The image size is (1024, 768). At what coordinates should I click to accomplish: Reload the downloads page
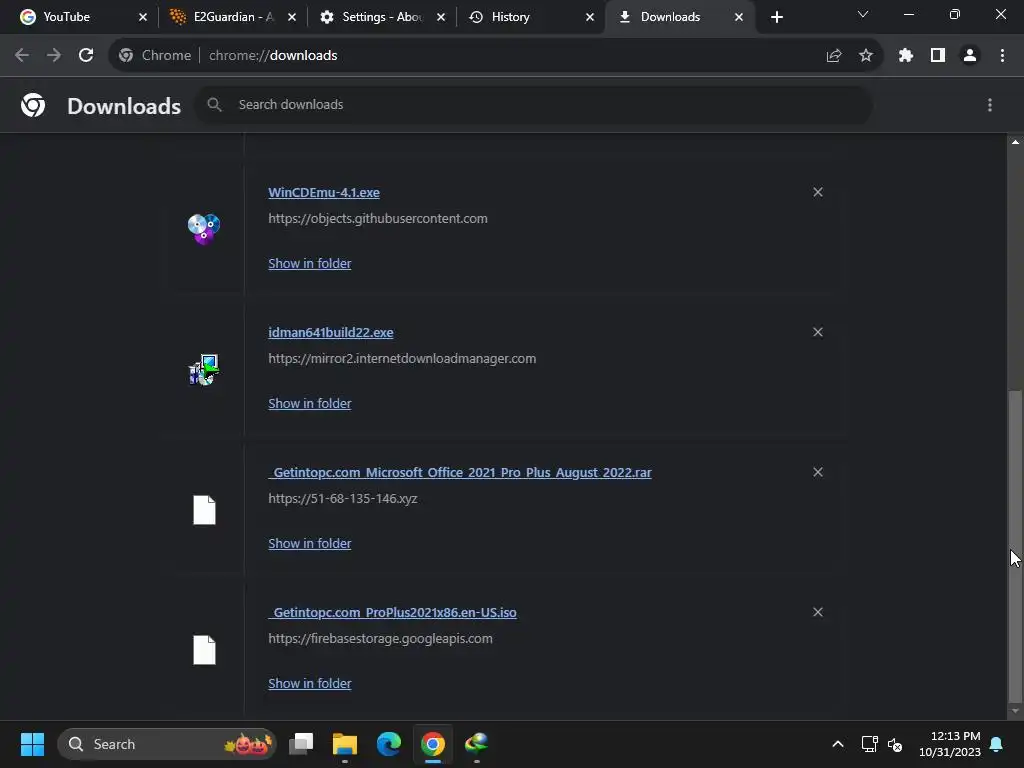[86, 56]
